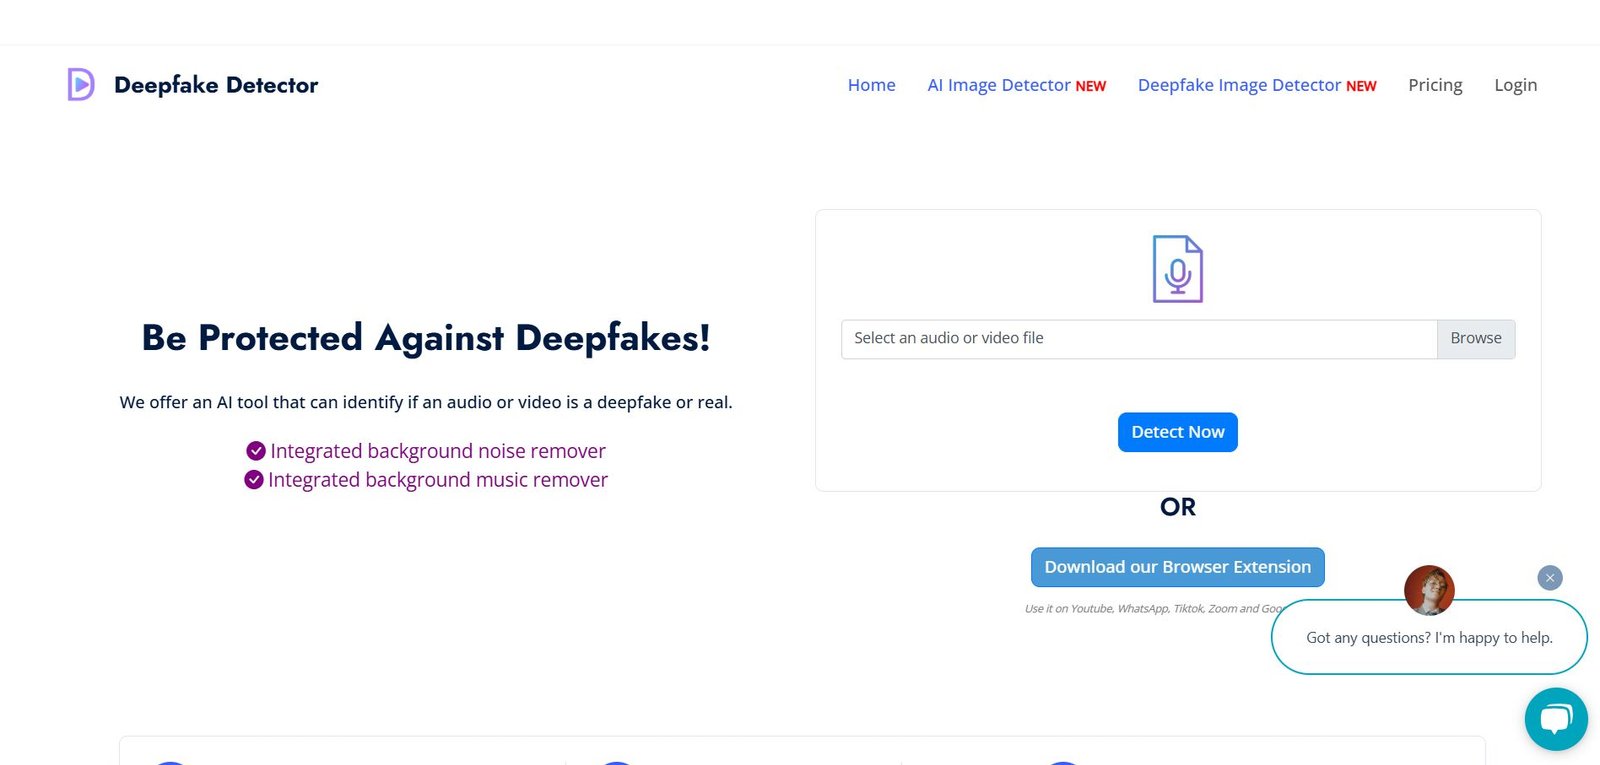Navigate to Pricing
Screen dimensions: 1600x765
1435,85
